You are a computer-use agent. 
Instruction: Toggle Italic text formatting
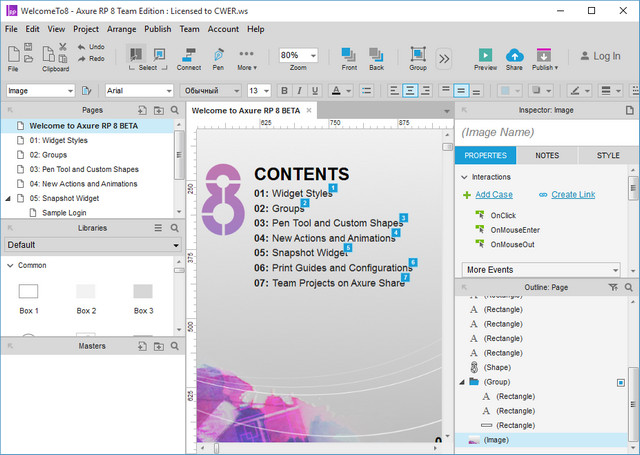pos(299,91)
